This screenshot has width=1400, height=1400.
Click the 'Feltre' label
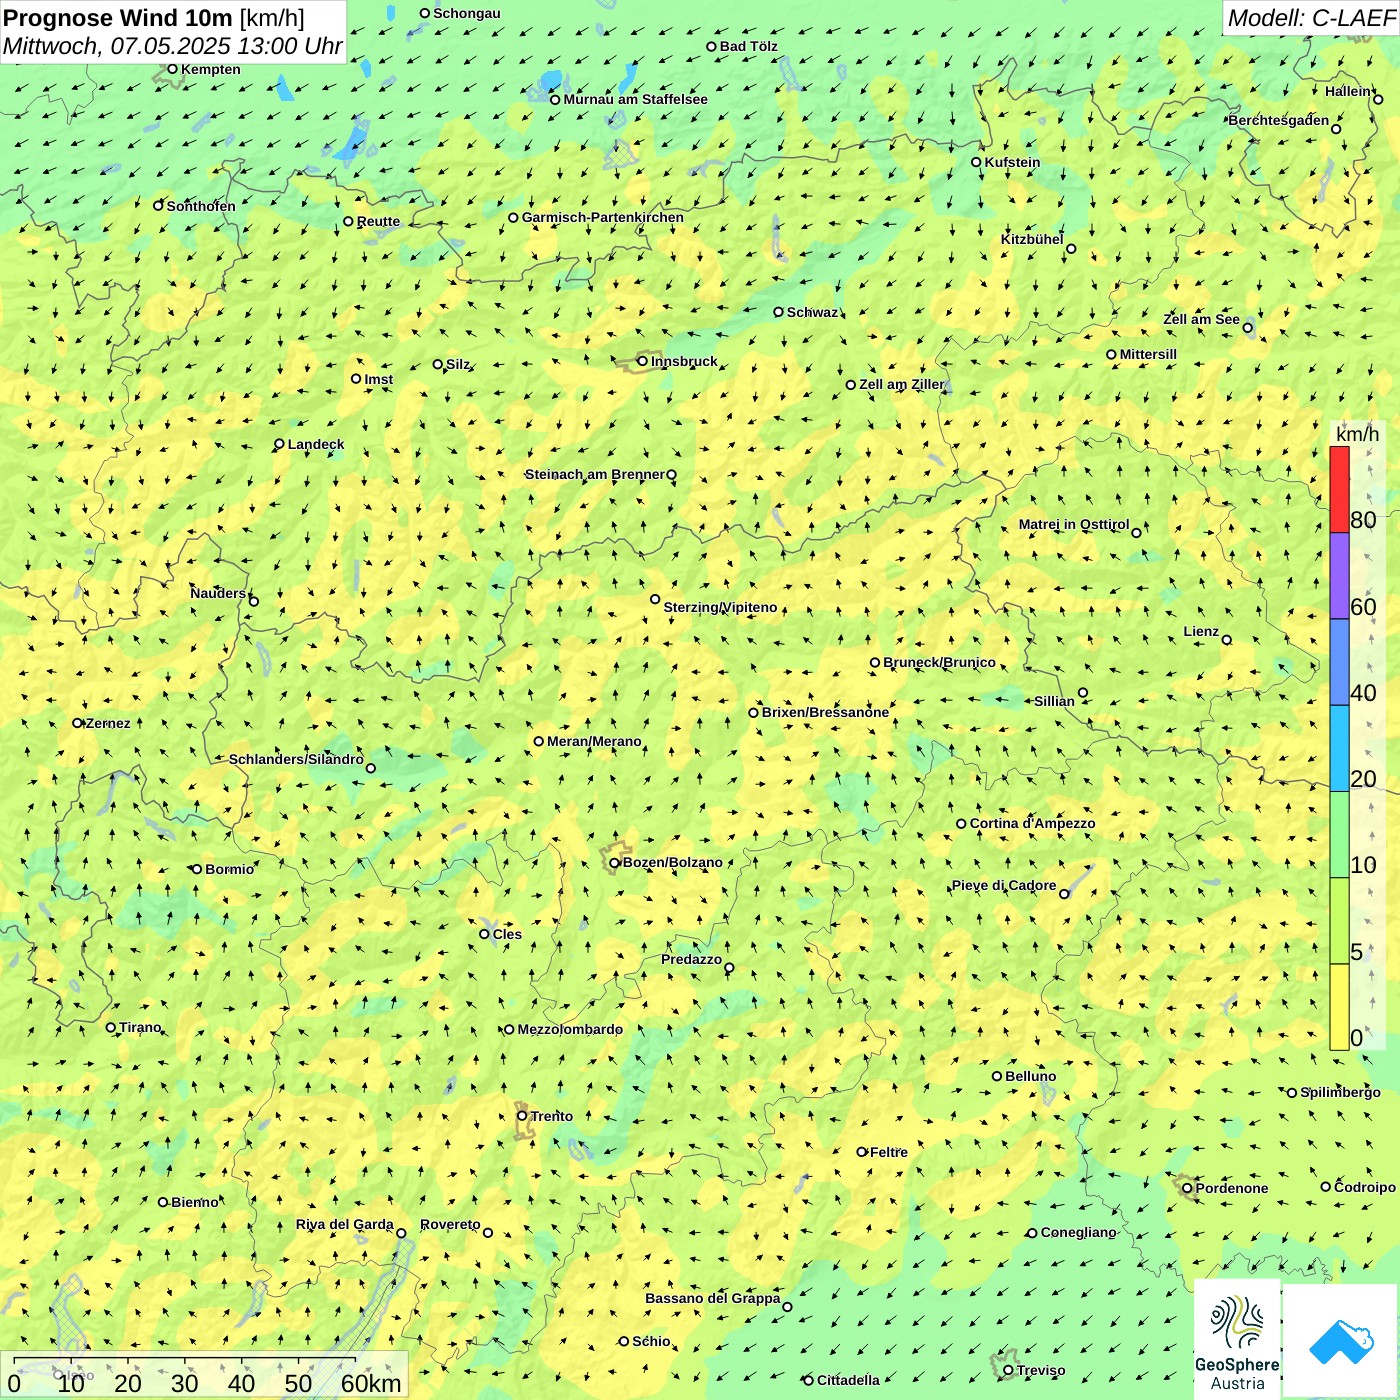(x=889, y=1152)
